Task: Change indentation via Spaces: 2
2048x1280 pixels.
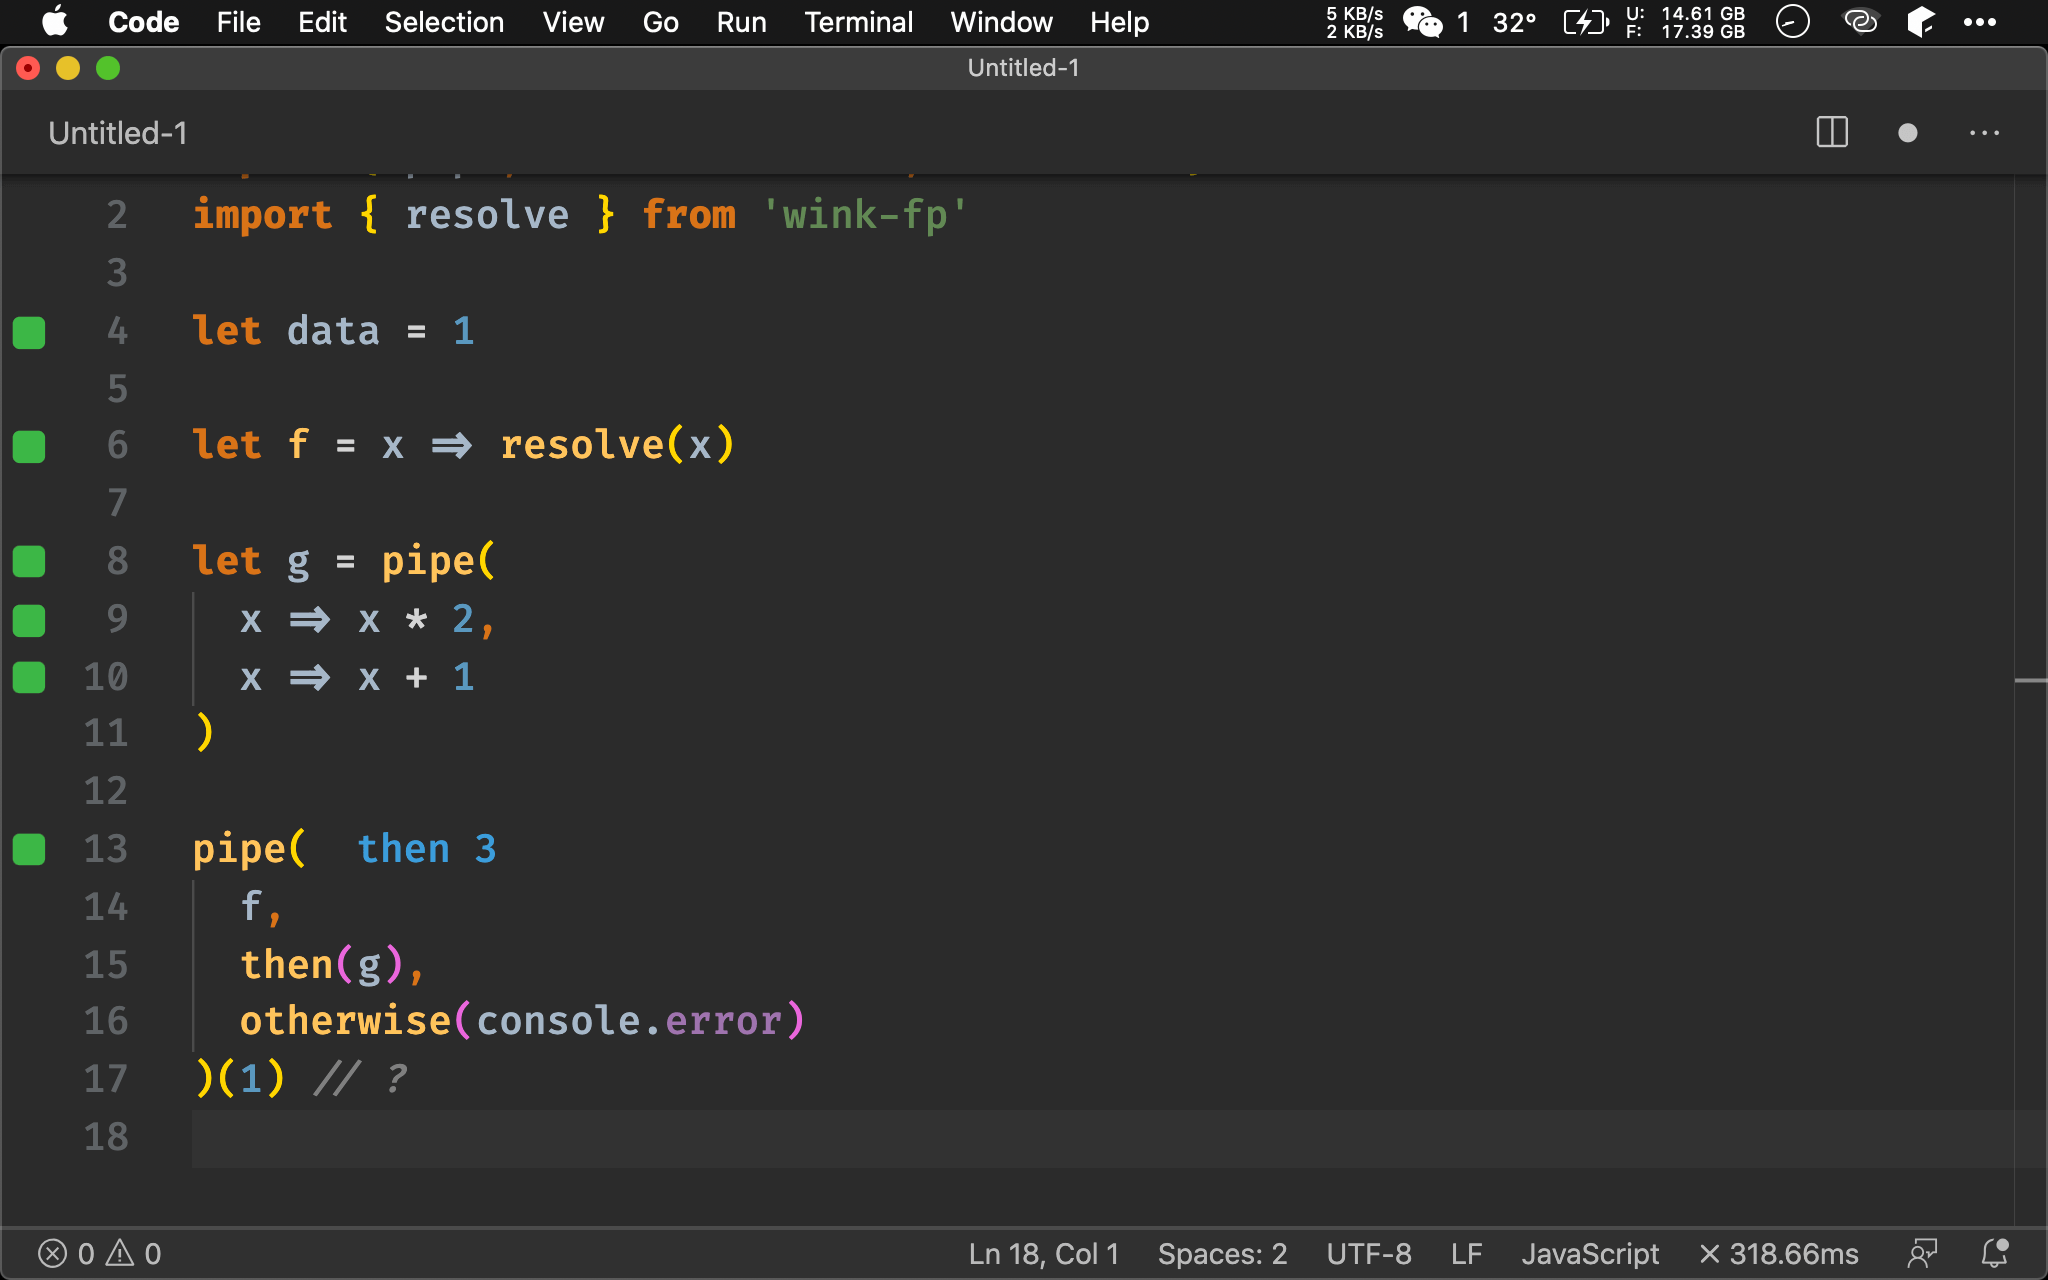Action: [x=1222, y=1254]
